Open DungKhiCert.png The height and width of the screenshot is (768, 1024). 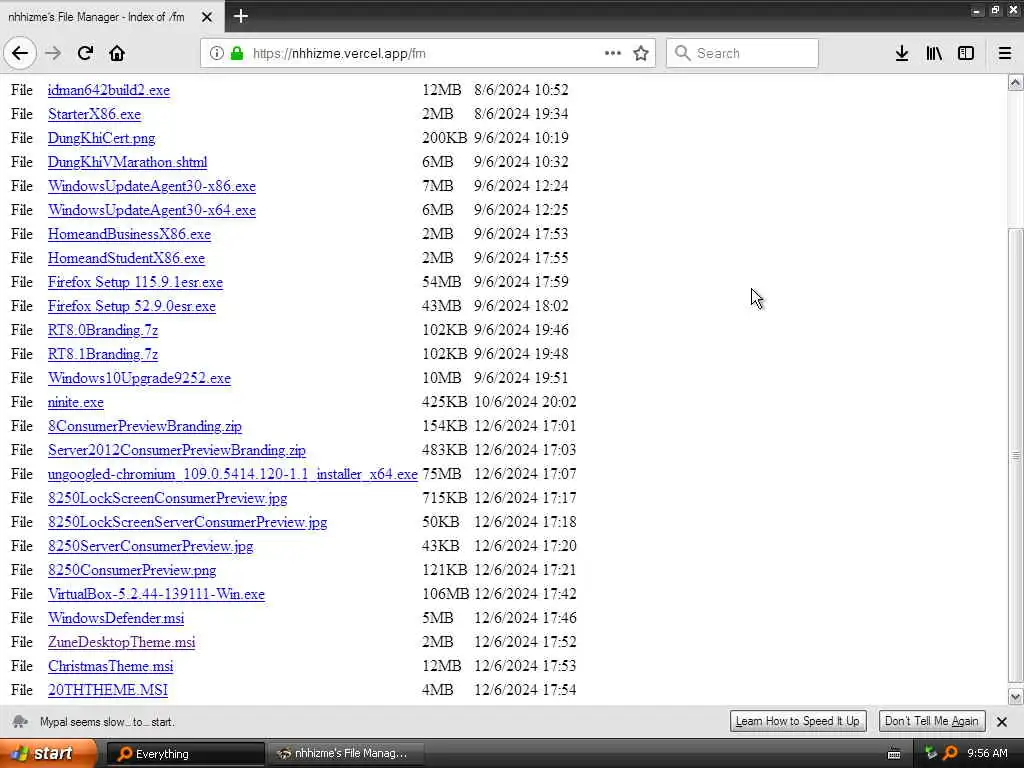(x=101, y=138)
